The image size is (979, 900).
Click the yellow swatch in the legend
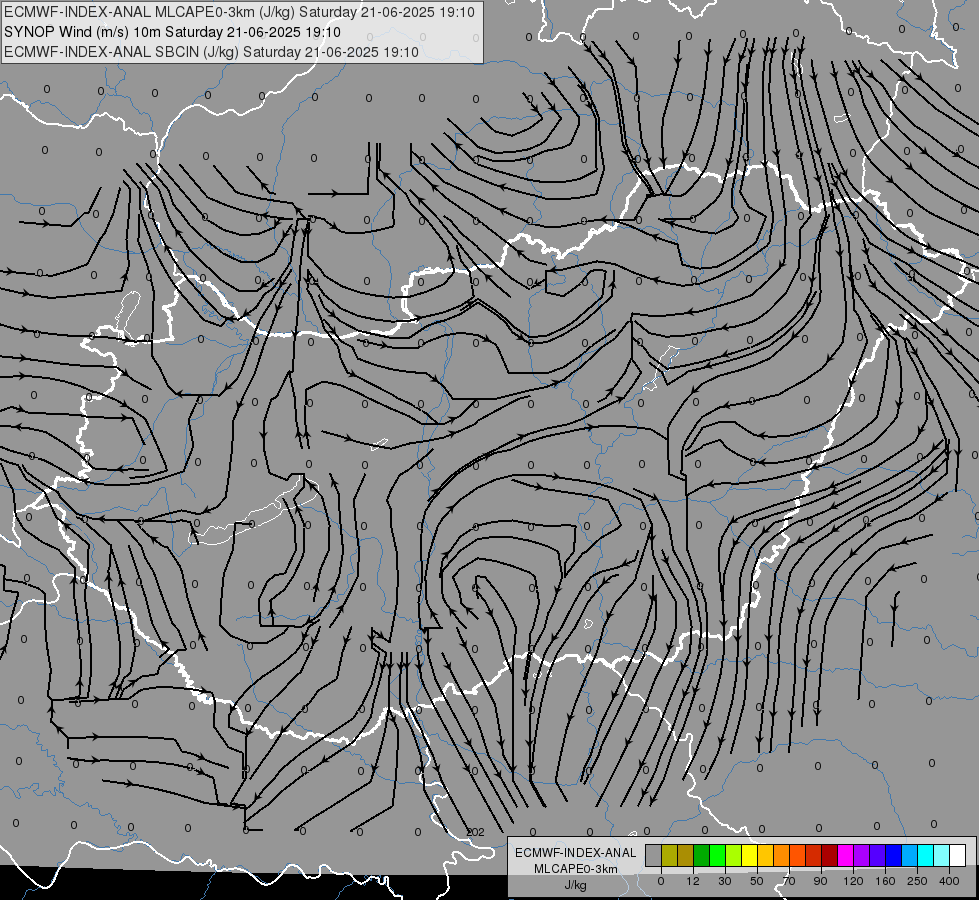coord(749,856)
